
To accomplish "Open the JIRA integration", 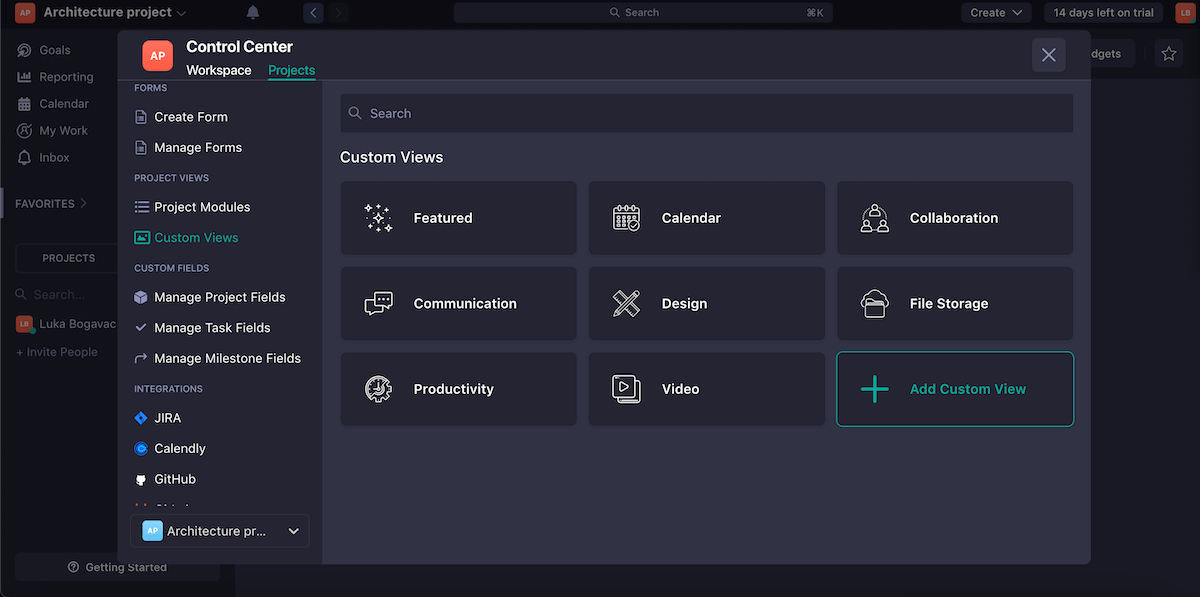I will tap(166, 418).
